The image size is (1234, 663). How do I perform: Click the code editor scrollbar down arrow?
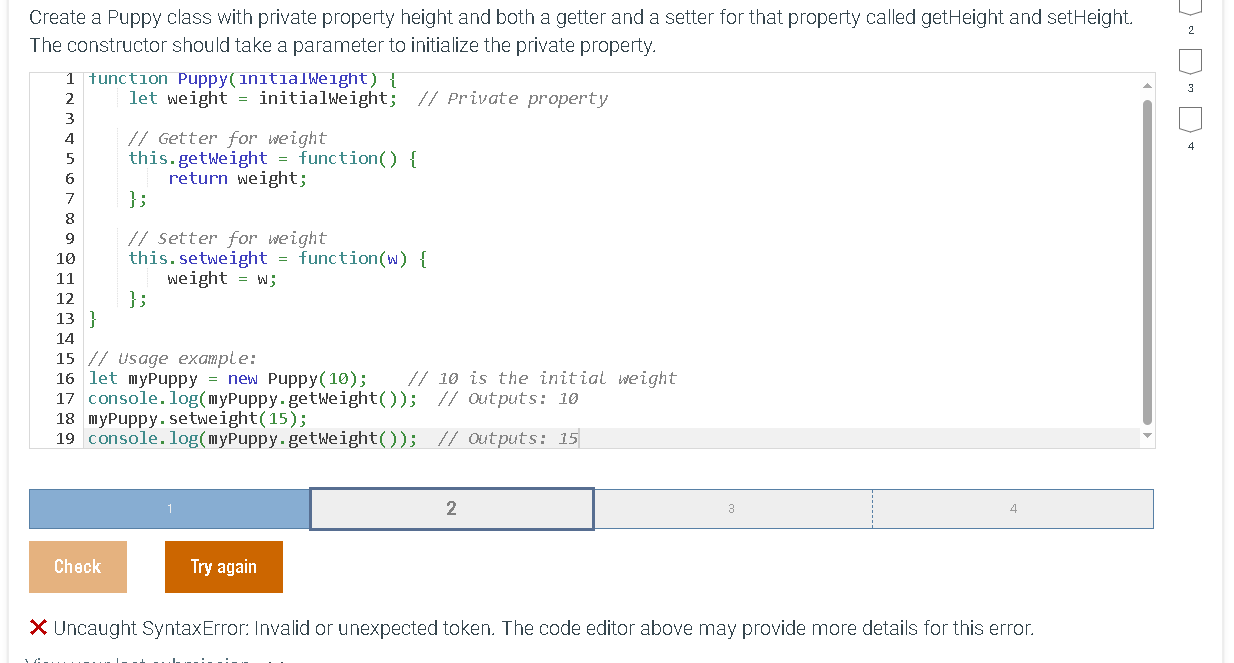click(x=1146, y=435)
